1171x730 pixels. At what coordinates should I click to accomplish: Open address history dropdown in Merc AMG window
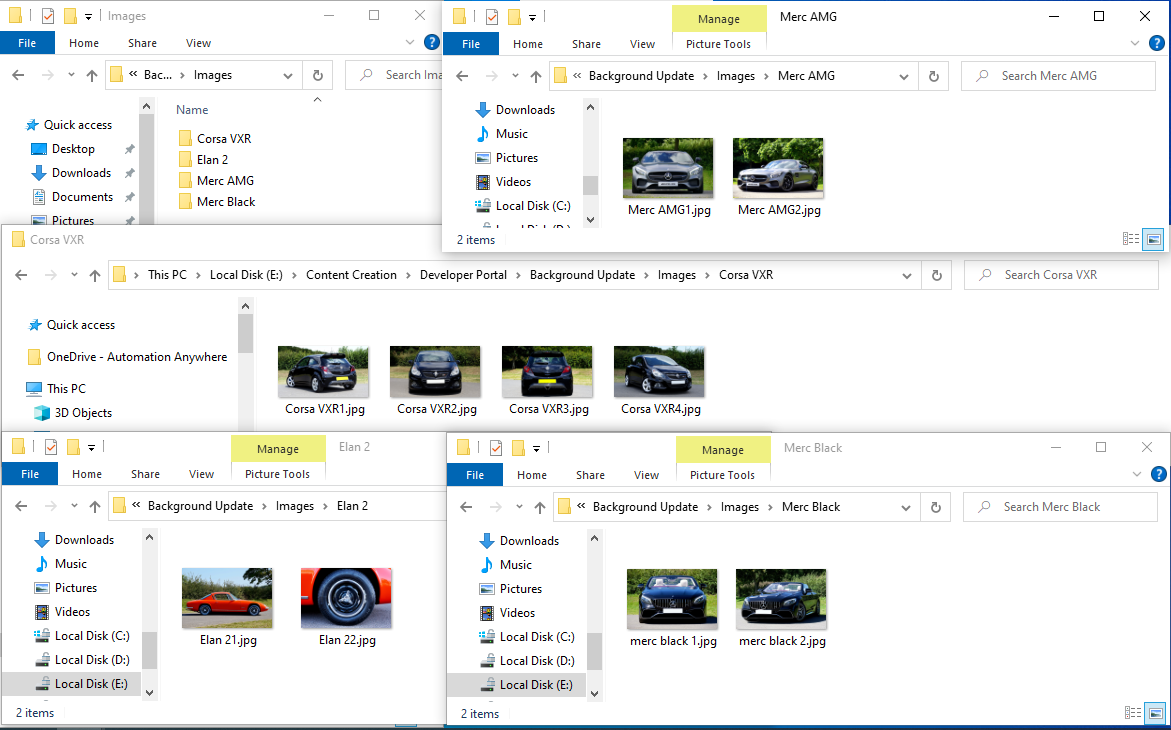[x=904, y=76]
